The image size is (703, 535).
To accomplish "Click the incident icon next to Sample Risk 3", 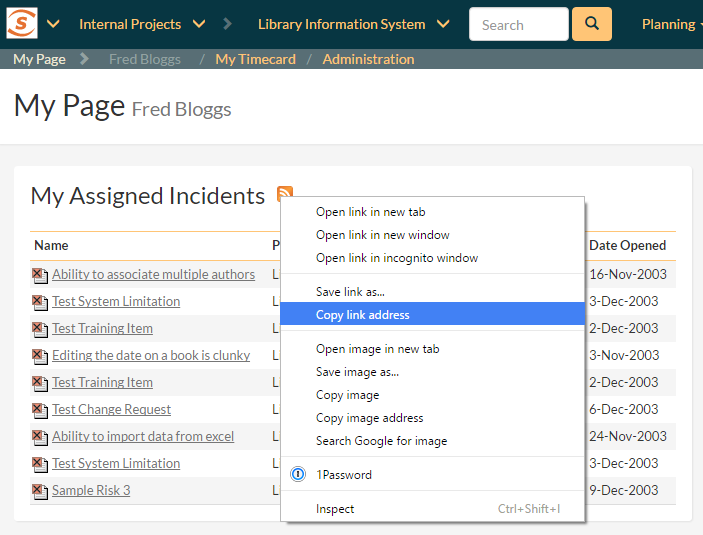I will [x=39, y=490].
